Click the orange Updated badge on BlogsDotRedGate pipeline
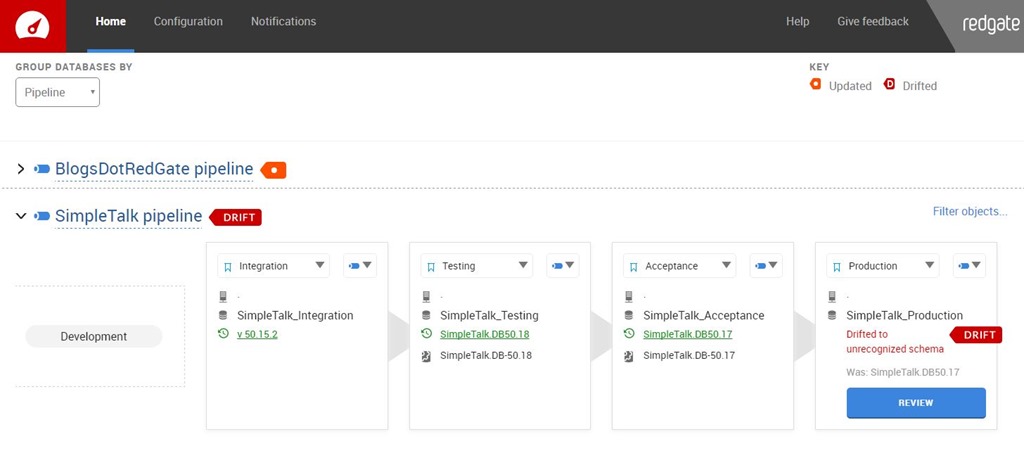The height and width of the screenshot is (458, 1024). click(x=274, y=170)
